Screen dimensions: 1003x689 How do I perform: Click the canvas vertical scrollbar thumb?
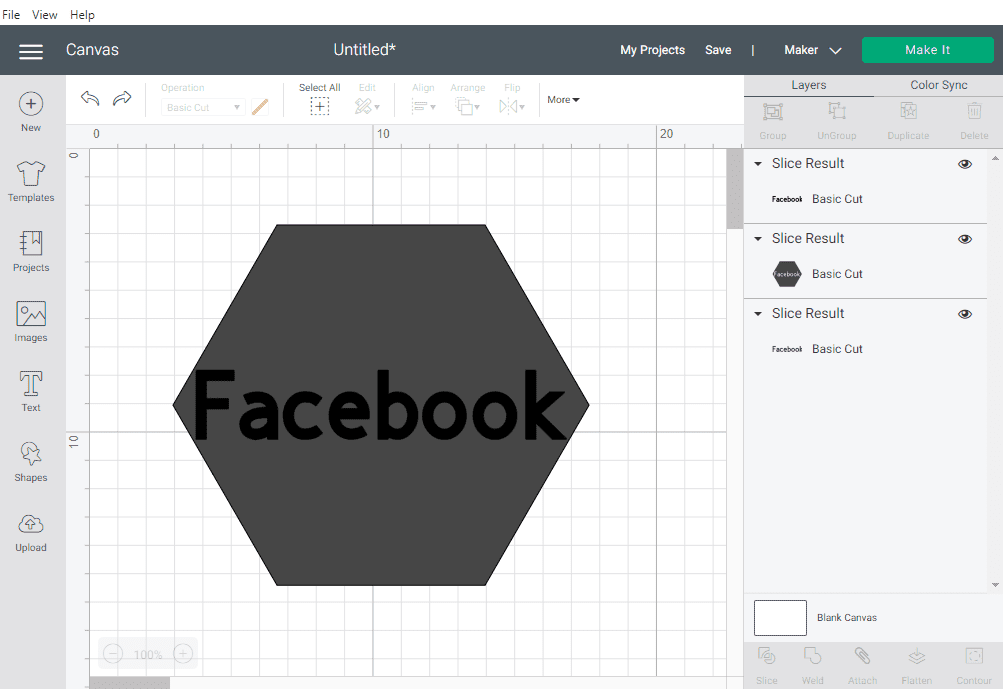(734, 189)
